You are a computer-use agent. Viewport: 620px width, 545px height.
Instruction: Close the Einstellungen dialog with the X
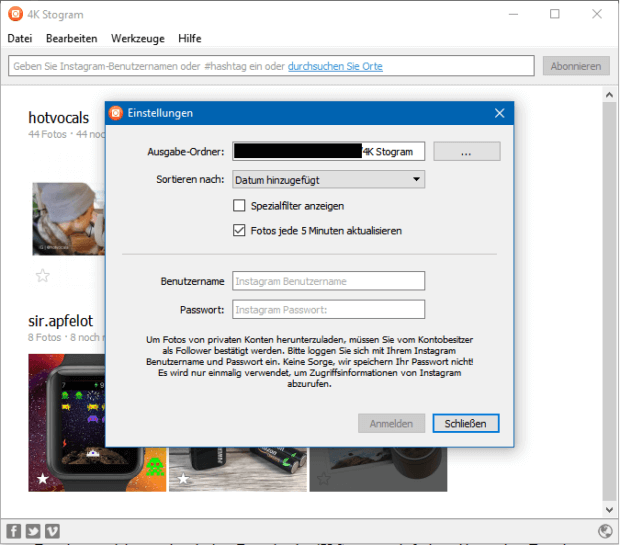tap(499, 113)
